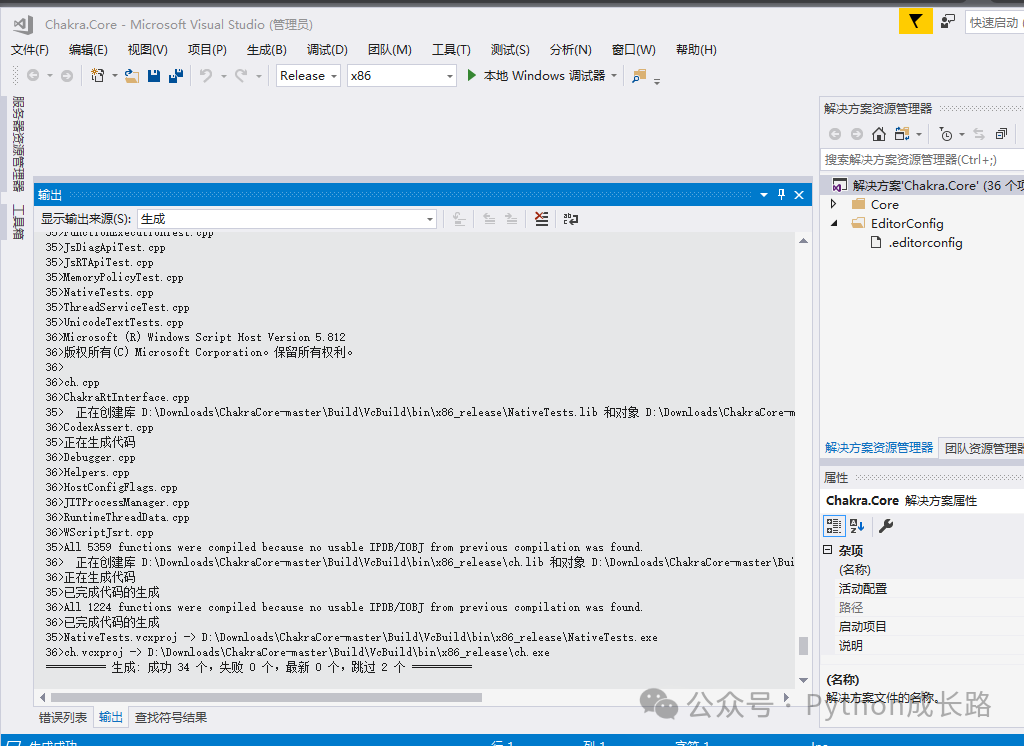The image size is (1024, 746).
Task: Click the navigate forward toolbar arrow
Action: pos(67,76)
